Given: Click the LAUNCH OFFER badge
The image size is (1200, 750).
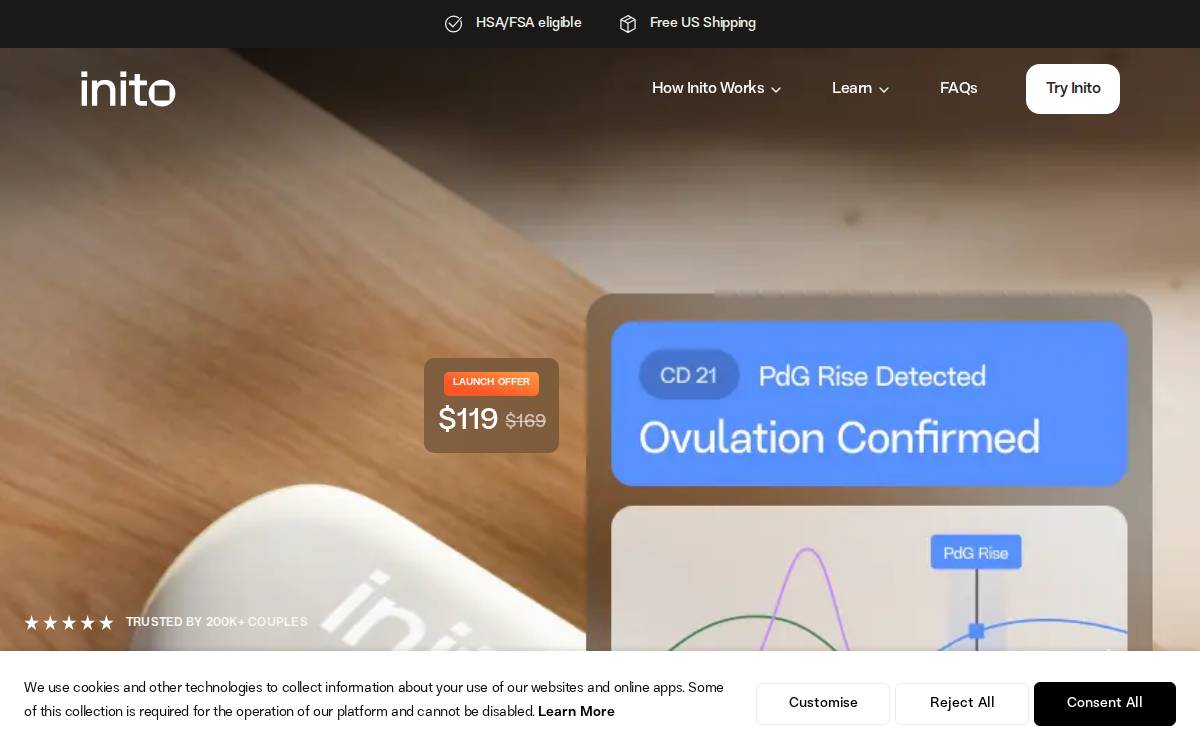Looking at the screenshot, I should (x=491, y=383).
